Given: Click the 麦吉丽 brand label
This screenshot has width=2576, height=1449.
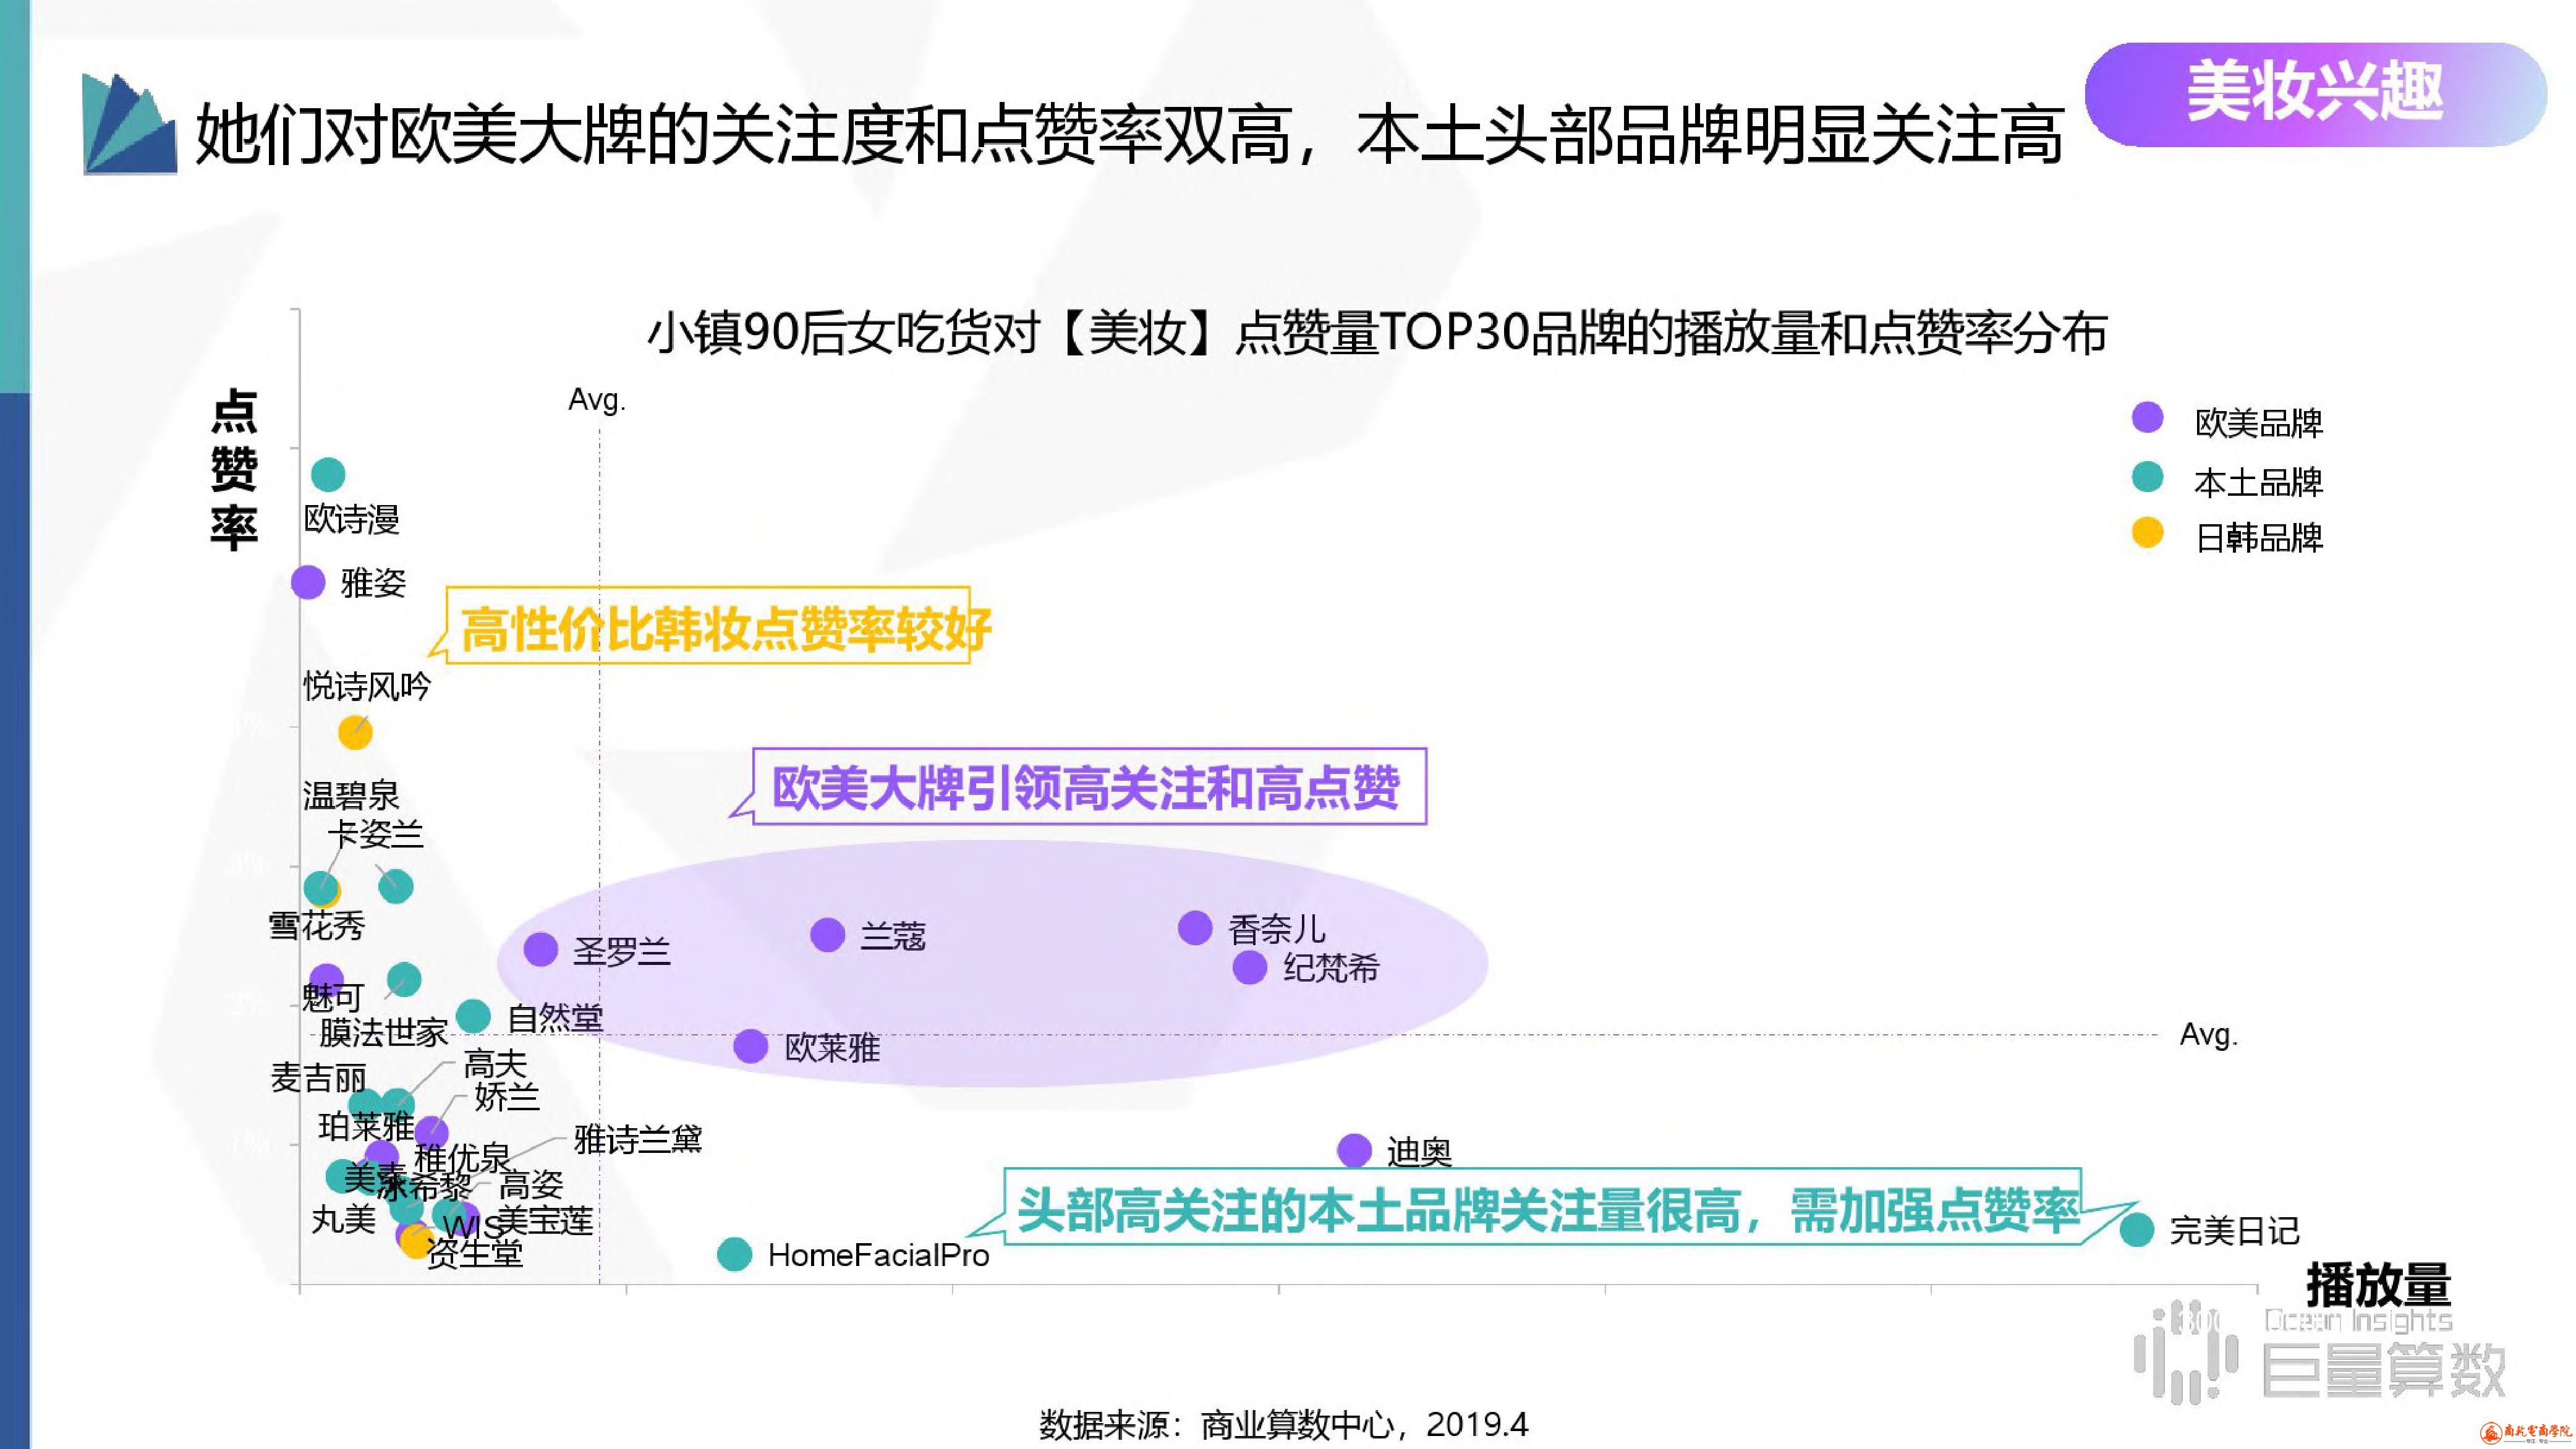Looking at the screenshot, I should coord(319,1078).
